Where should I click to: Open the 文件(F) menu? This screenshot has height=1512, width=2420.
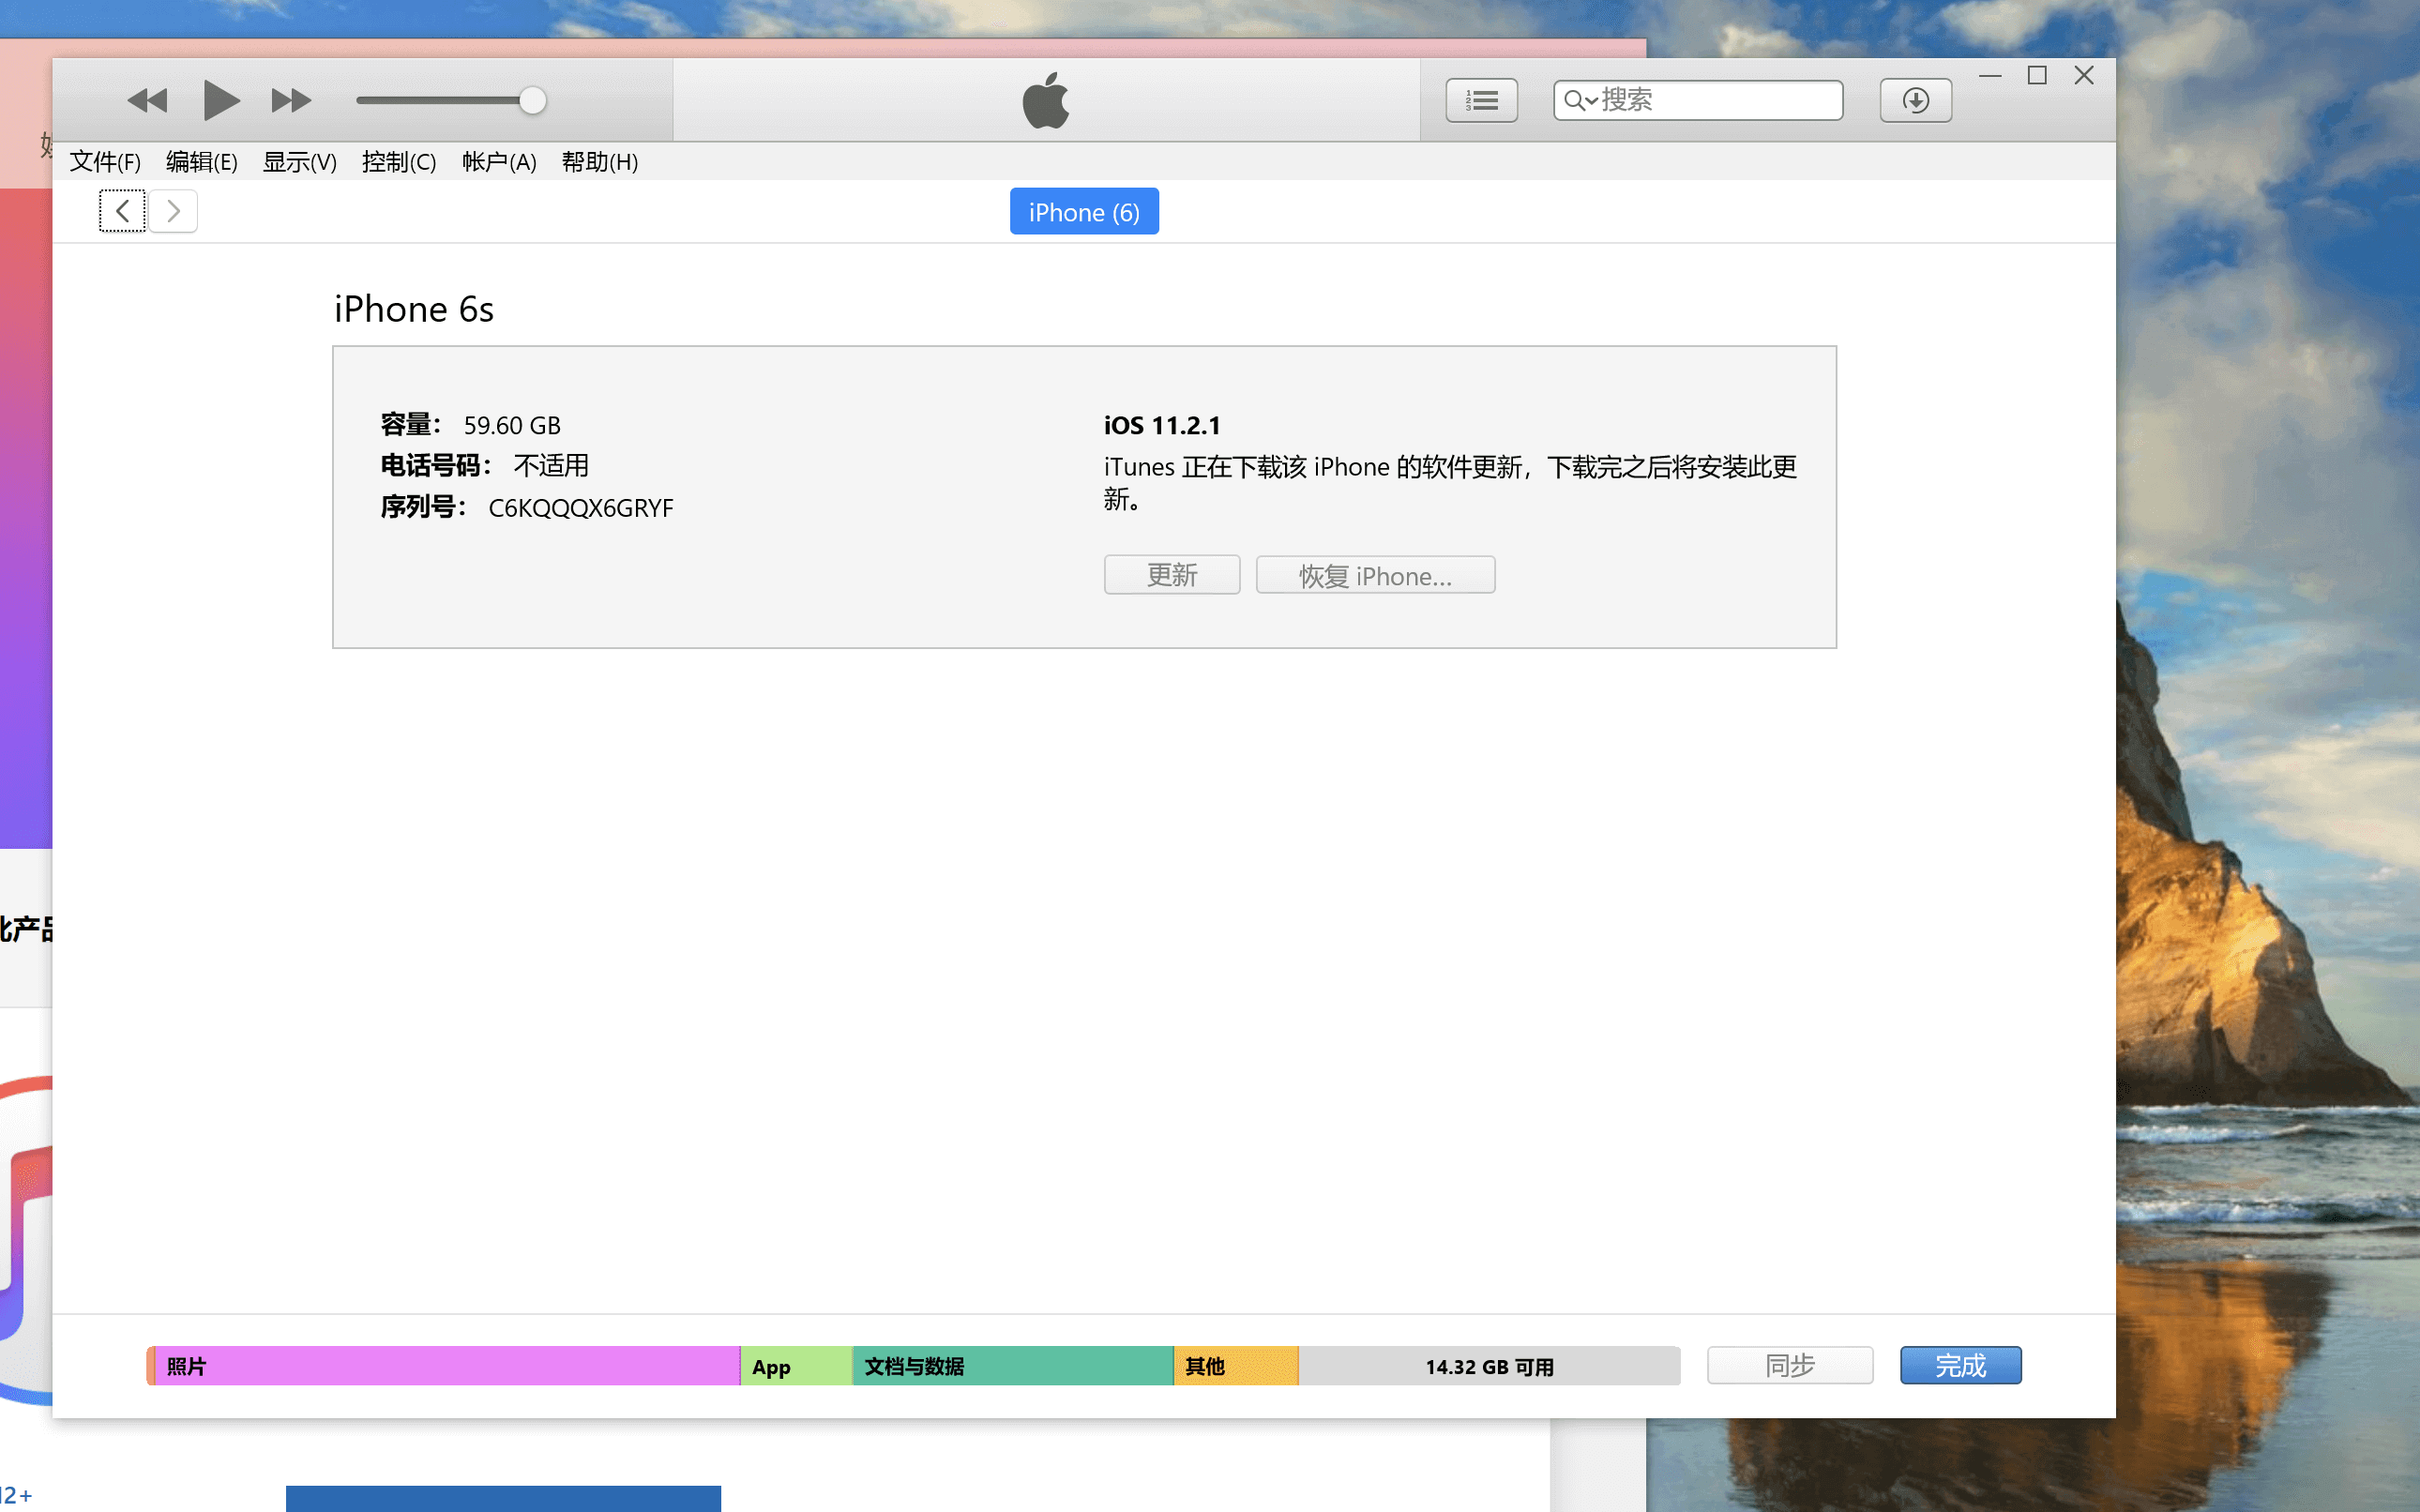click(x=105, y=162)
